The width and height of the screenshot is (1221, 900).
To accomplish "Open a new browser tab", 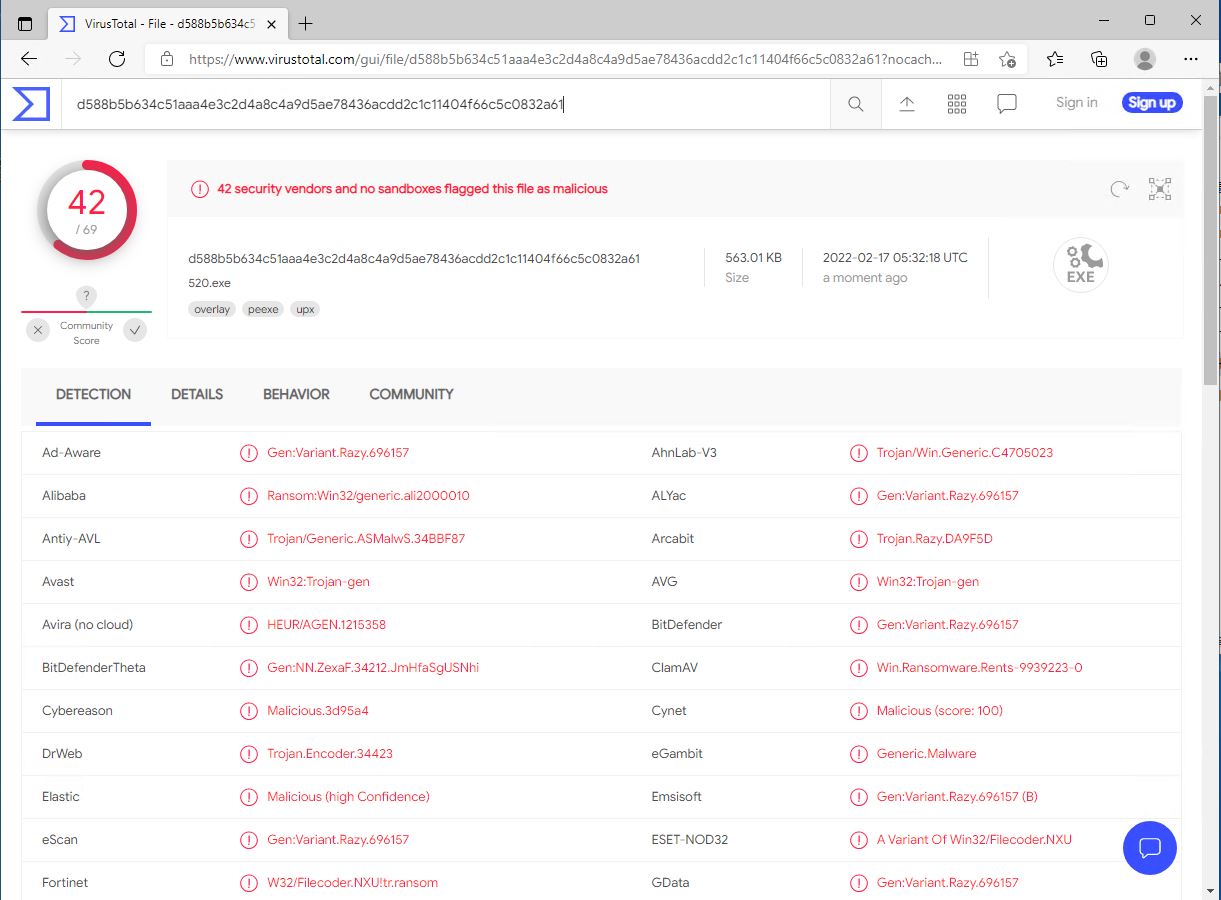I will (306, 23).
